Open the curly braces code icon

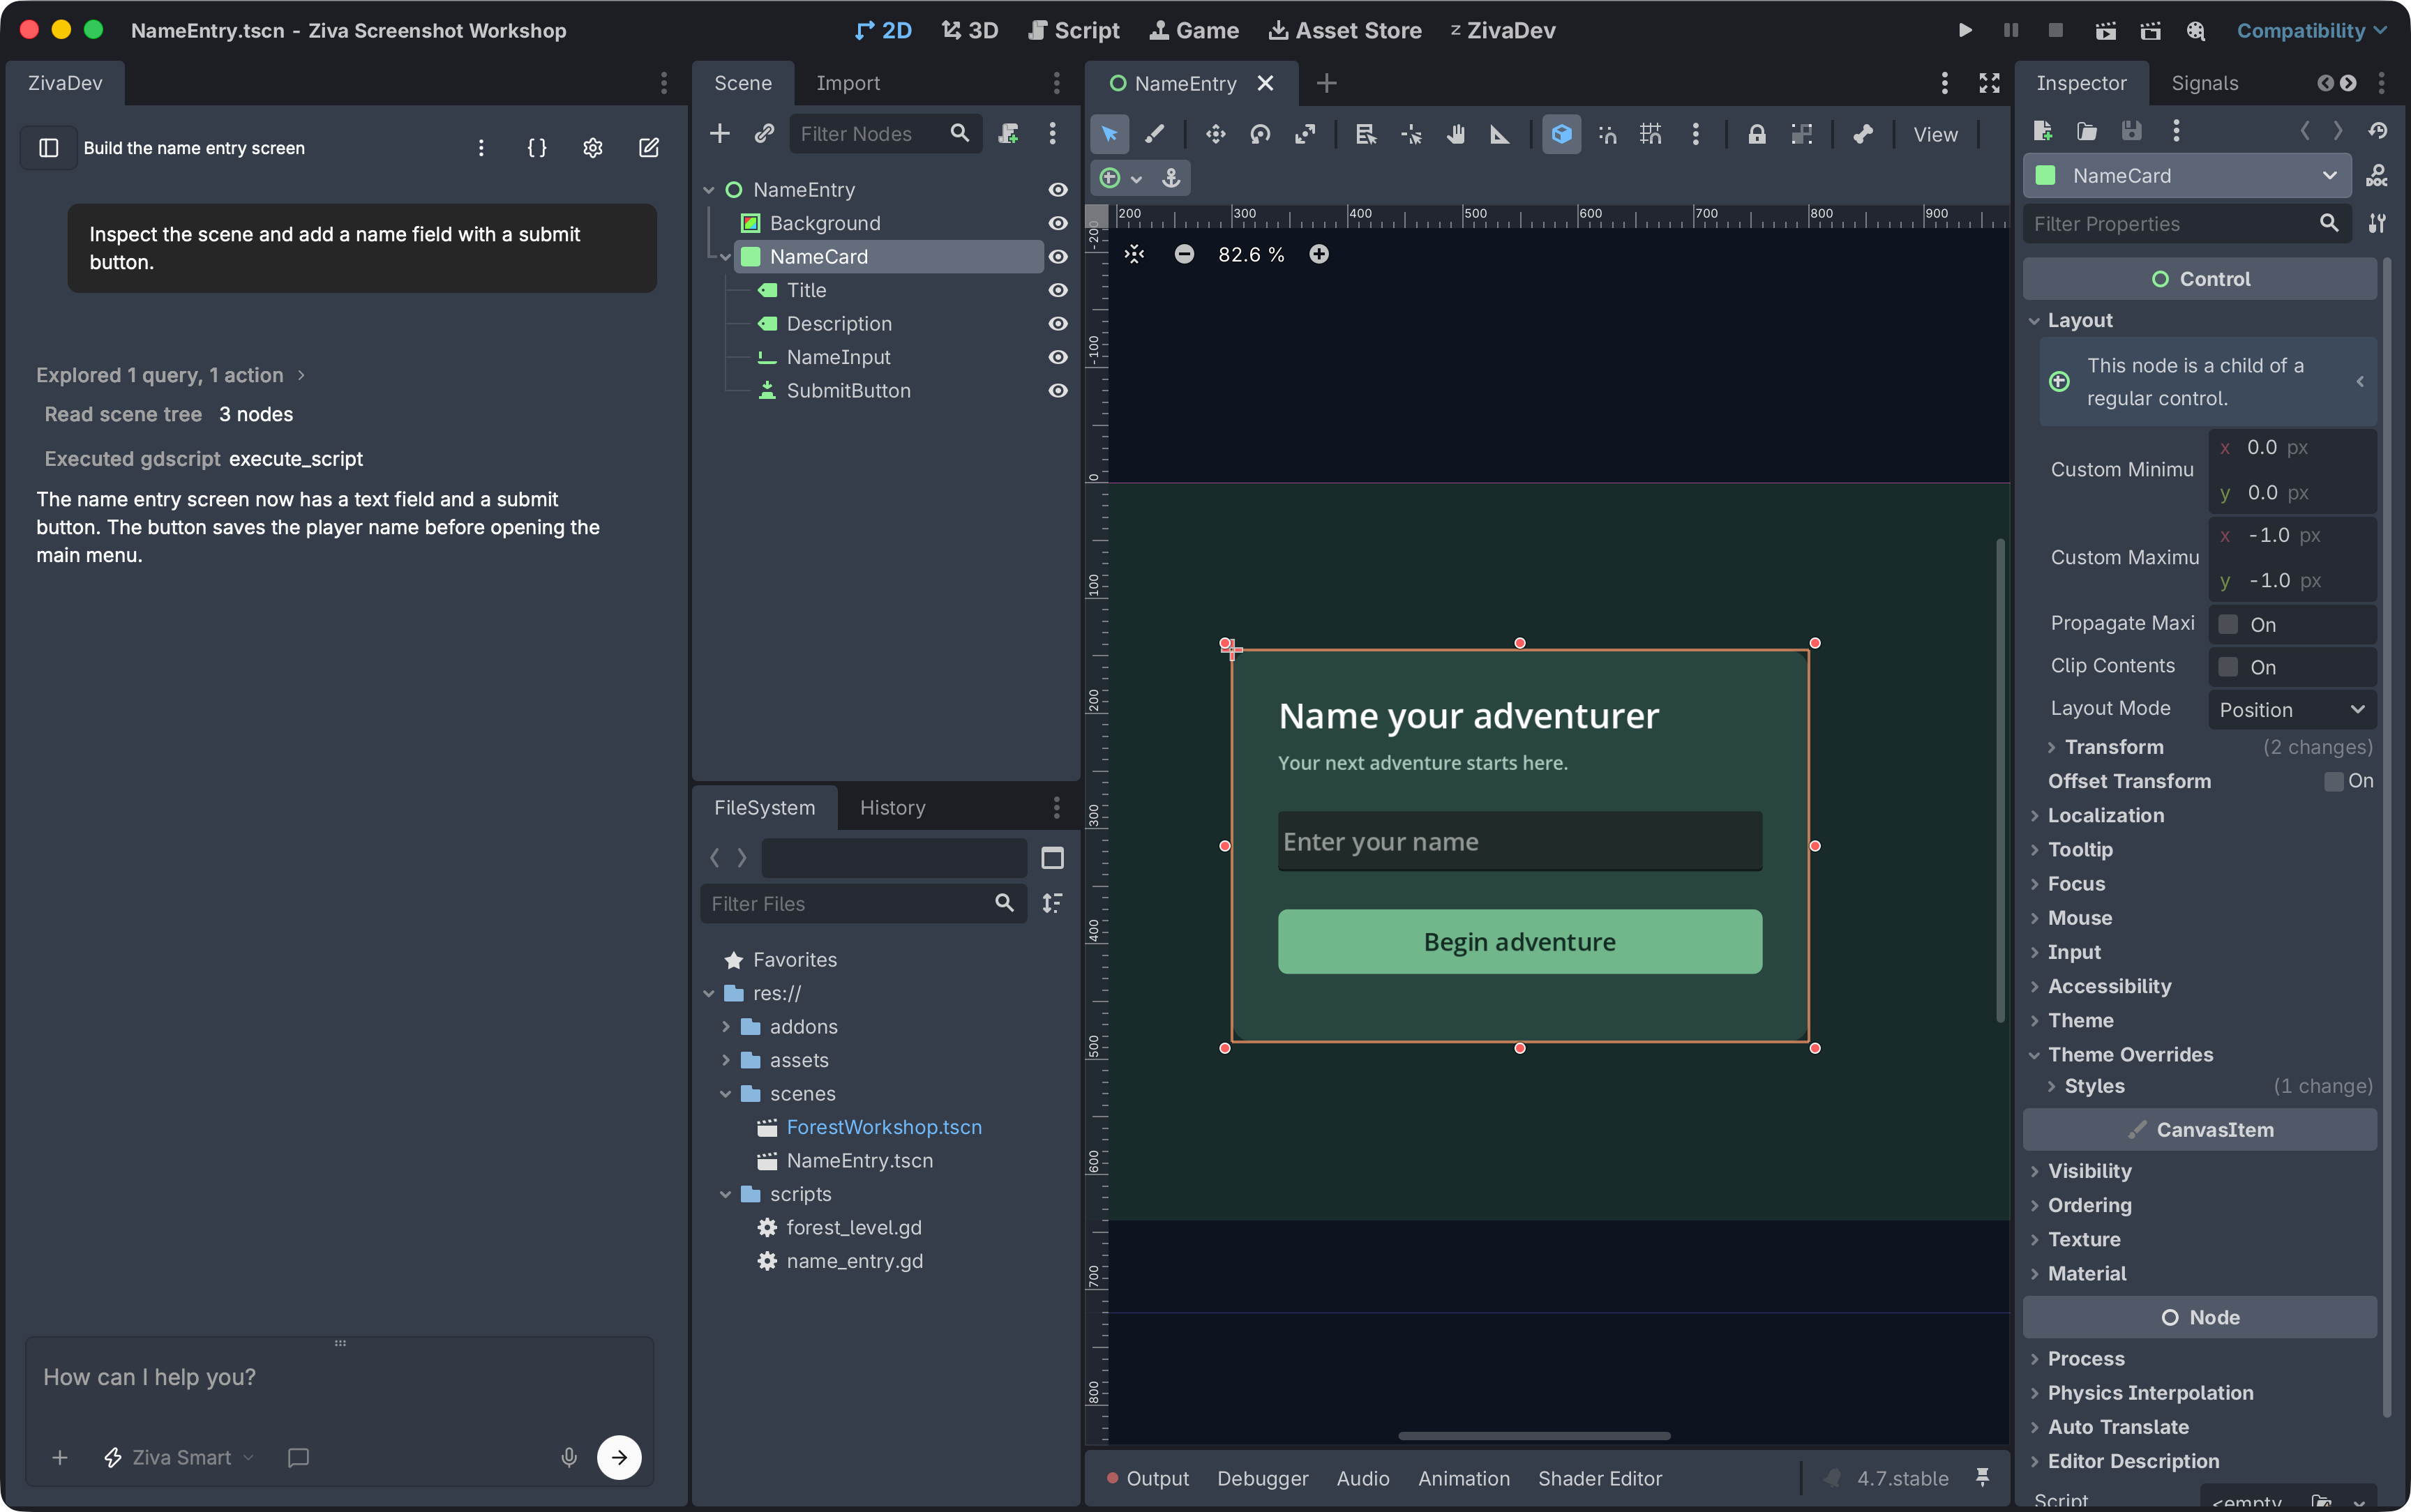point(537,148)
